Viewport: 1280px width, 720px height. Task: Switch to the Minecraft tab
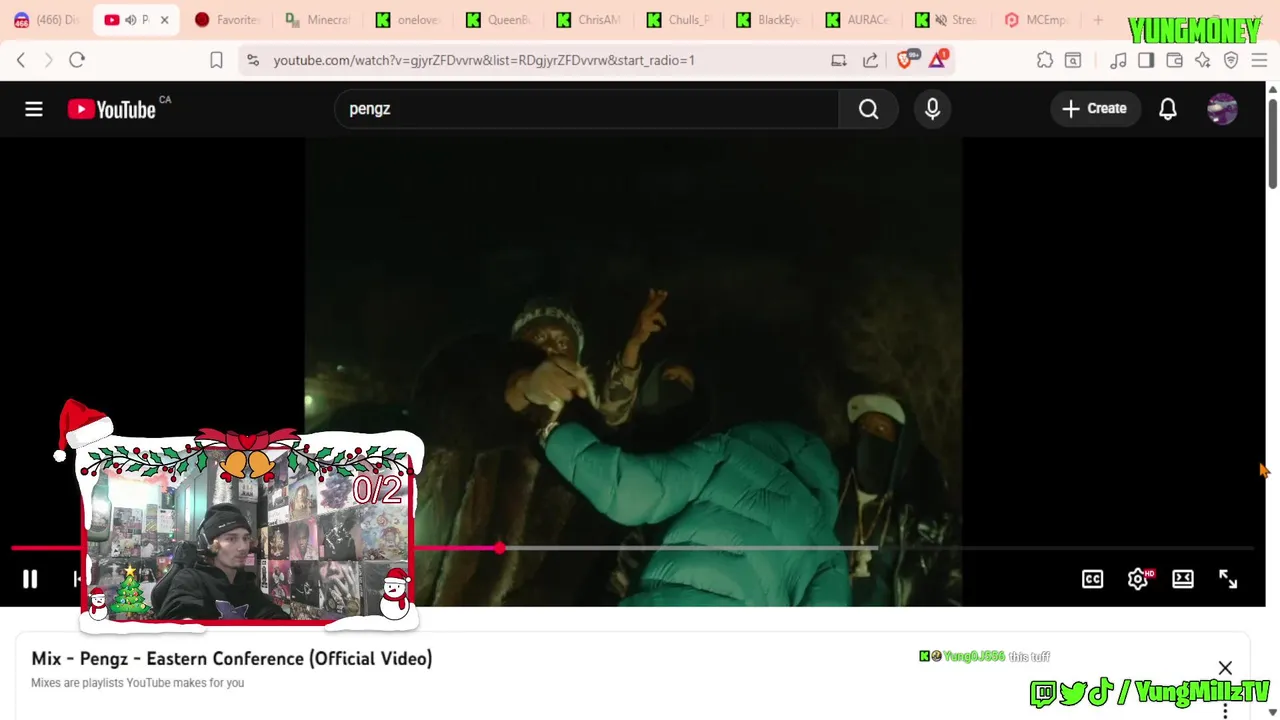coord(318,20)
